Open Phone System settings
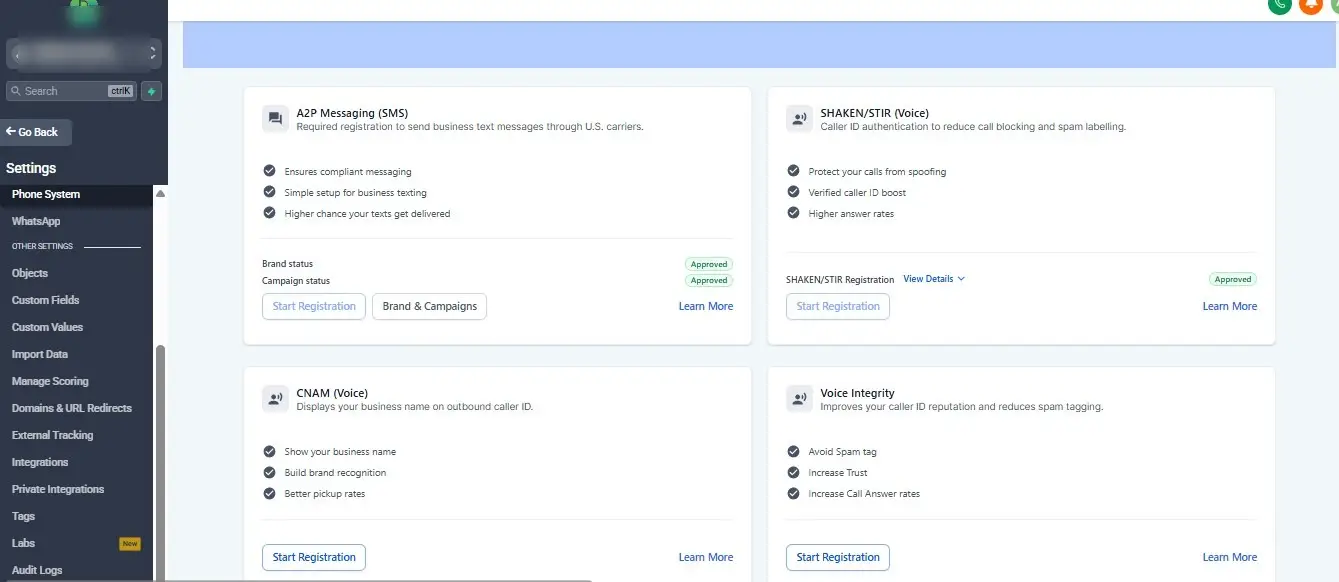This screenshot has height=582, width=1339. click(46, 194)
